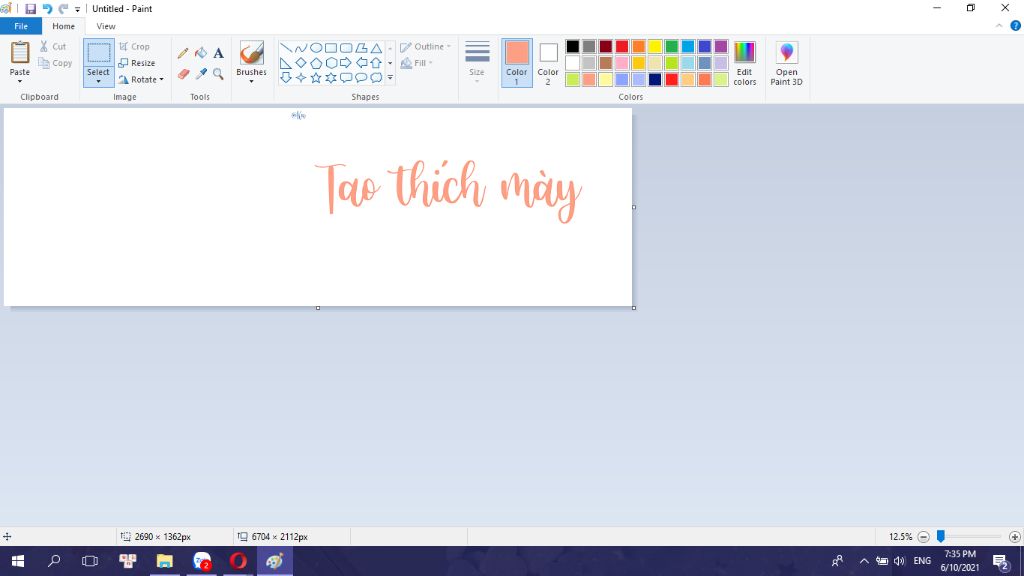Open the Edit colors dialog
Screen dimensions: 1024x576
(x=744, y=63)
